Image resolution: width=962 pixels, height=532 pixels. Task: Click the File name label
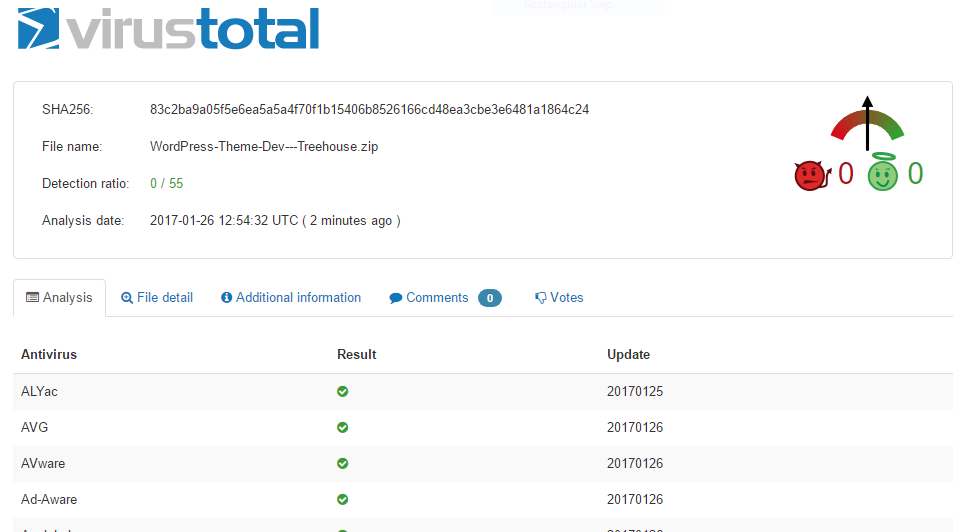coord(72,147)
